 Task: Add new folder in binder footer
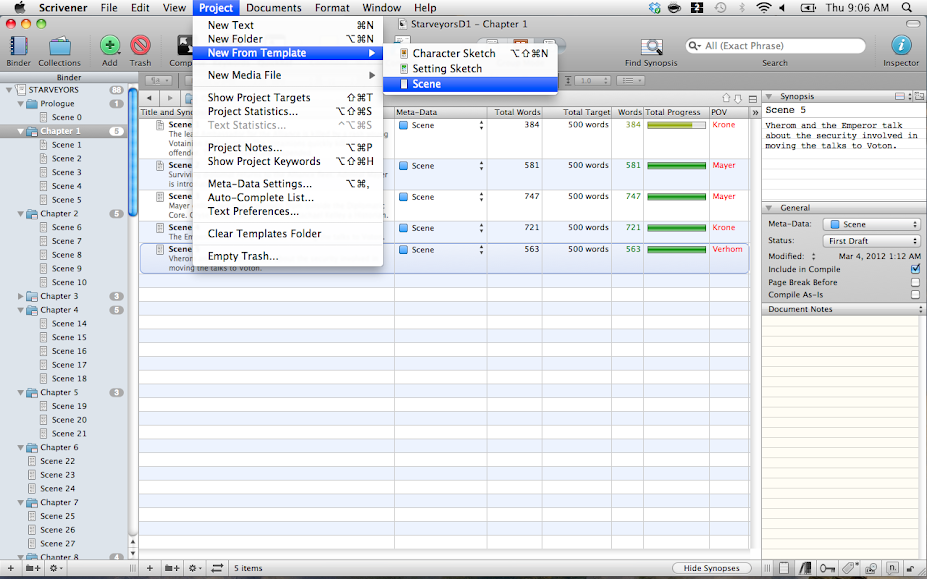tap(33, 568)
